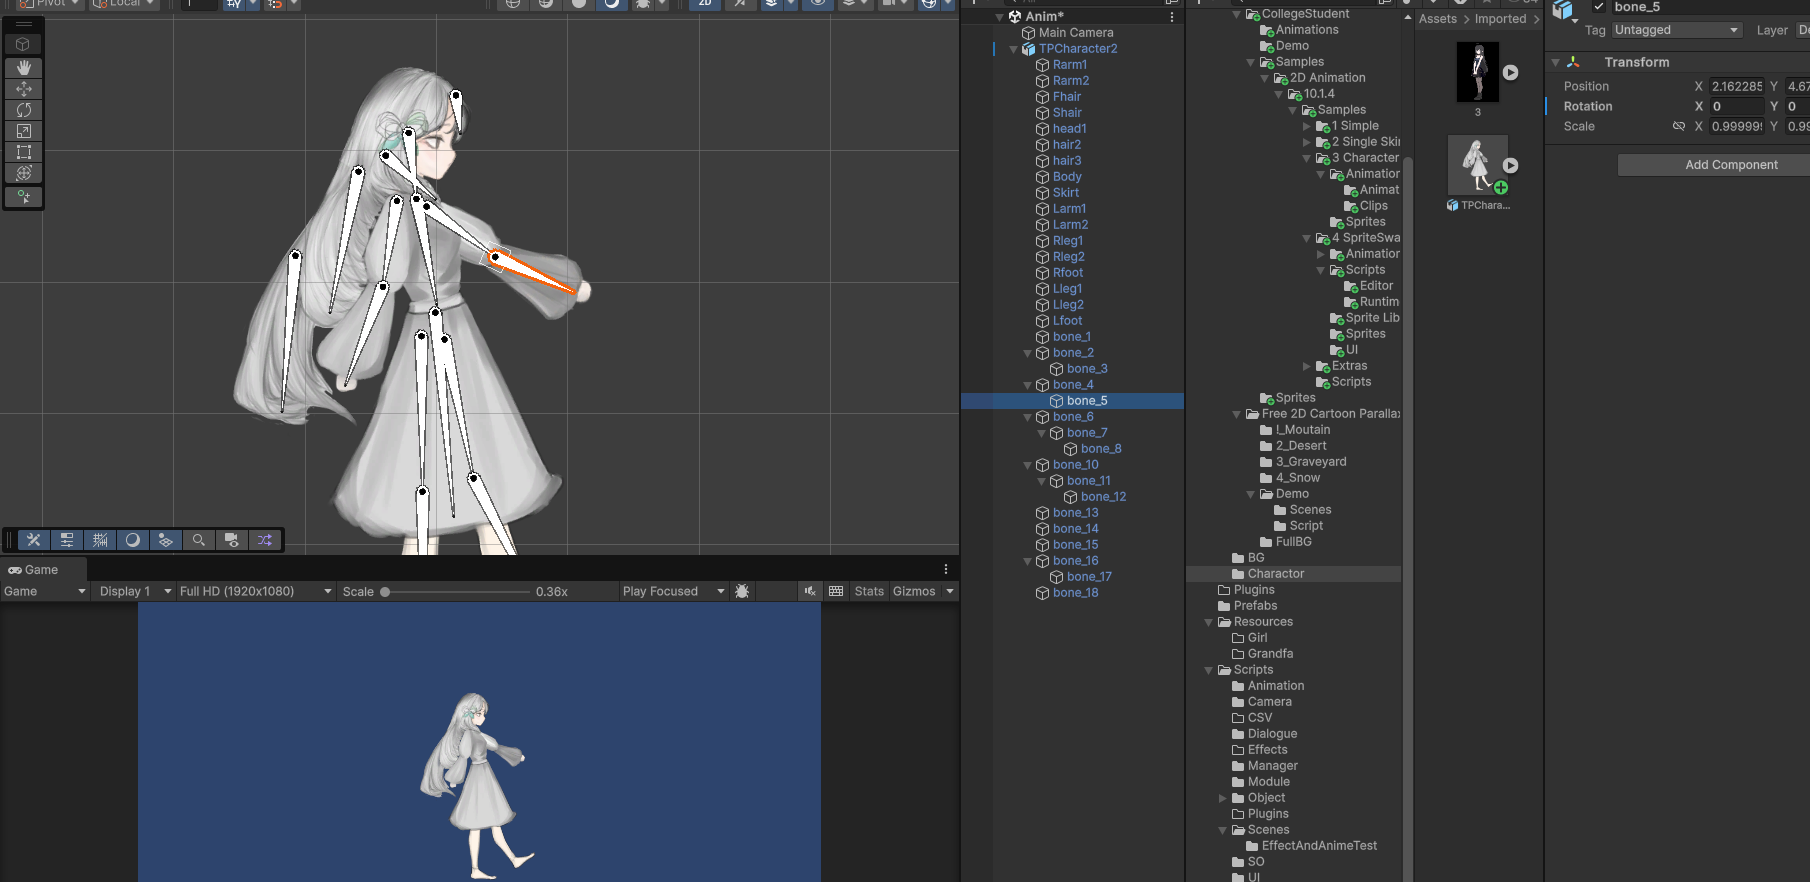Screen dimensions: 1810x882
Task: Click the Game view mute audio icon
Action: pyautogui.click(x=810, y=591)
